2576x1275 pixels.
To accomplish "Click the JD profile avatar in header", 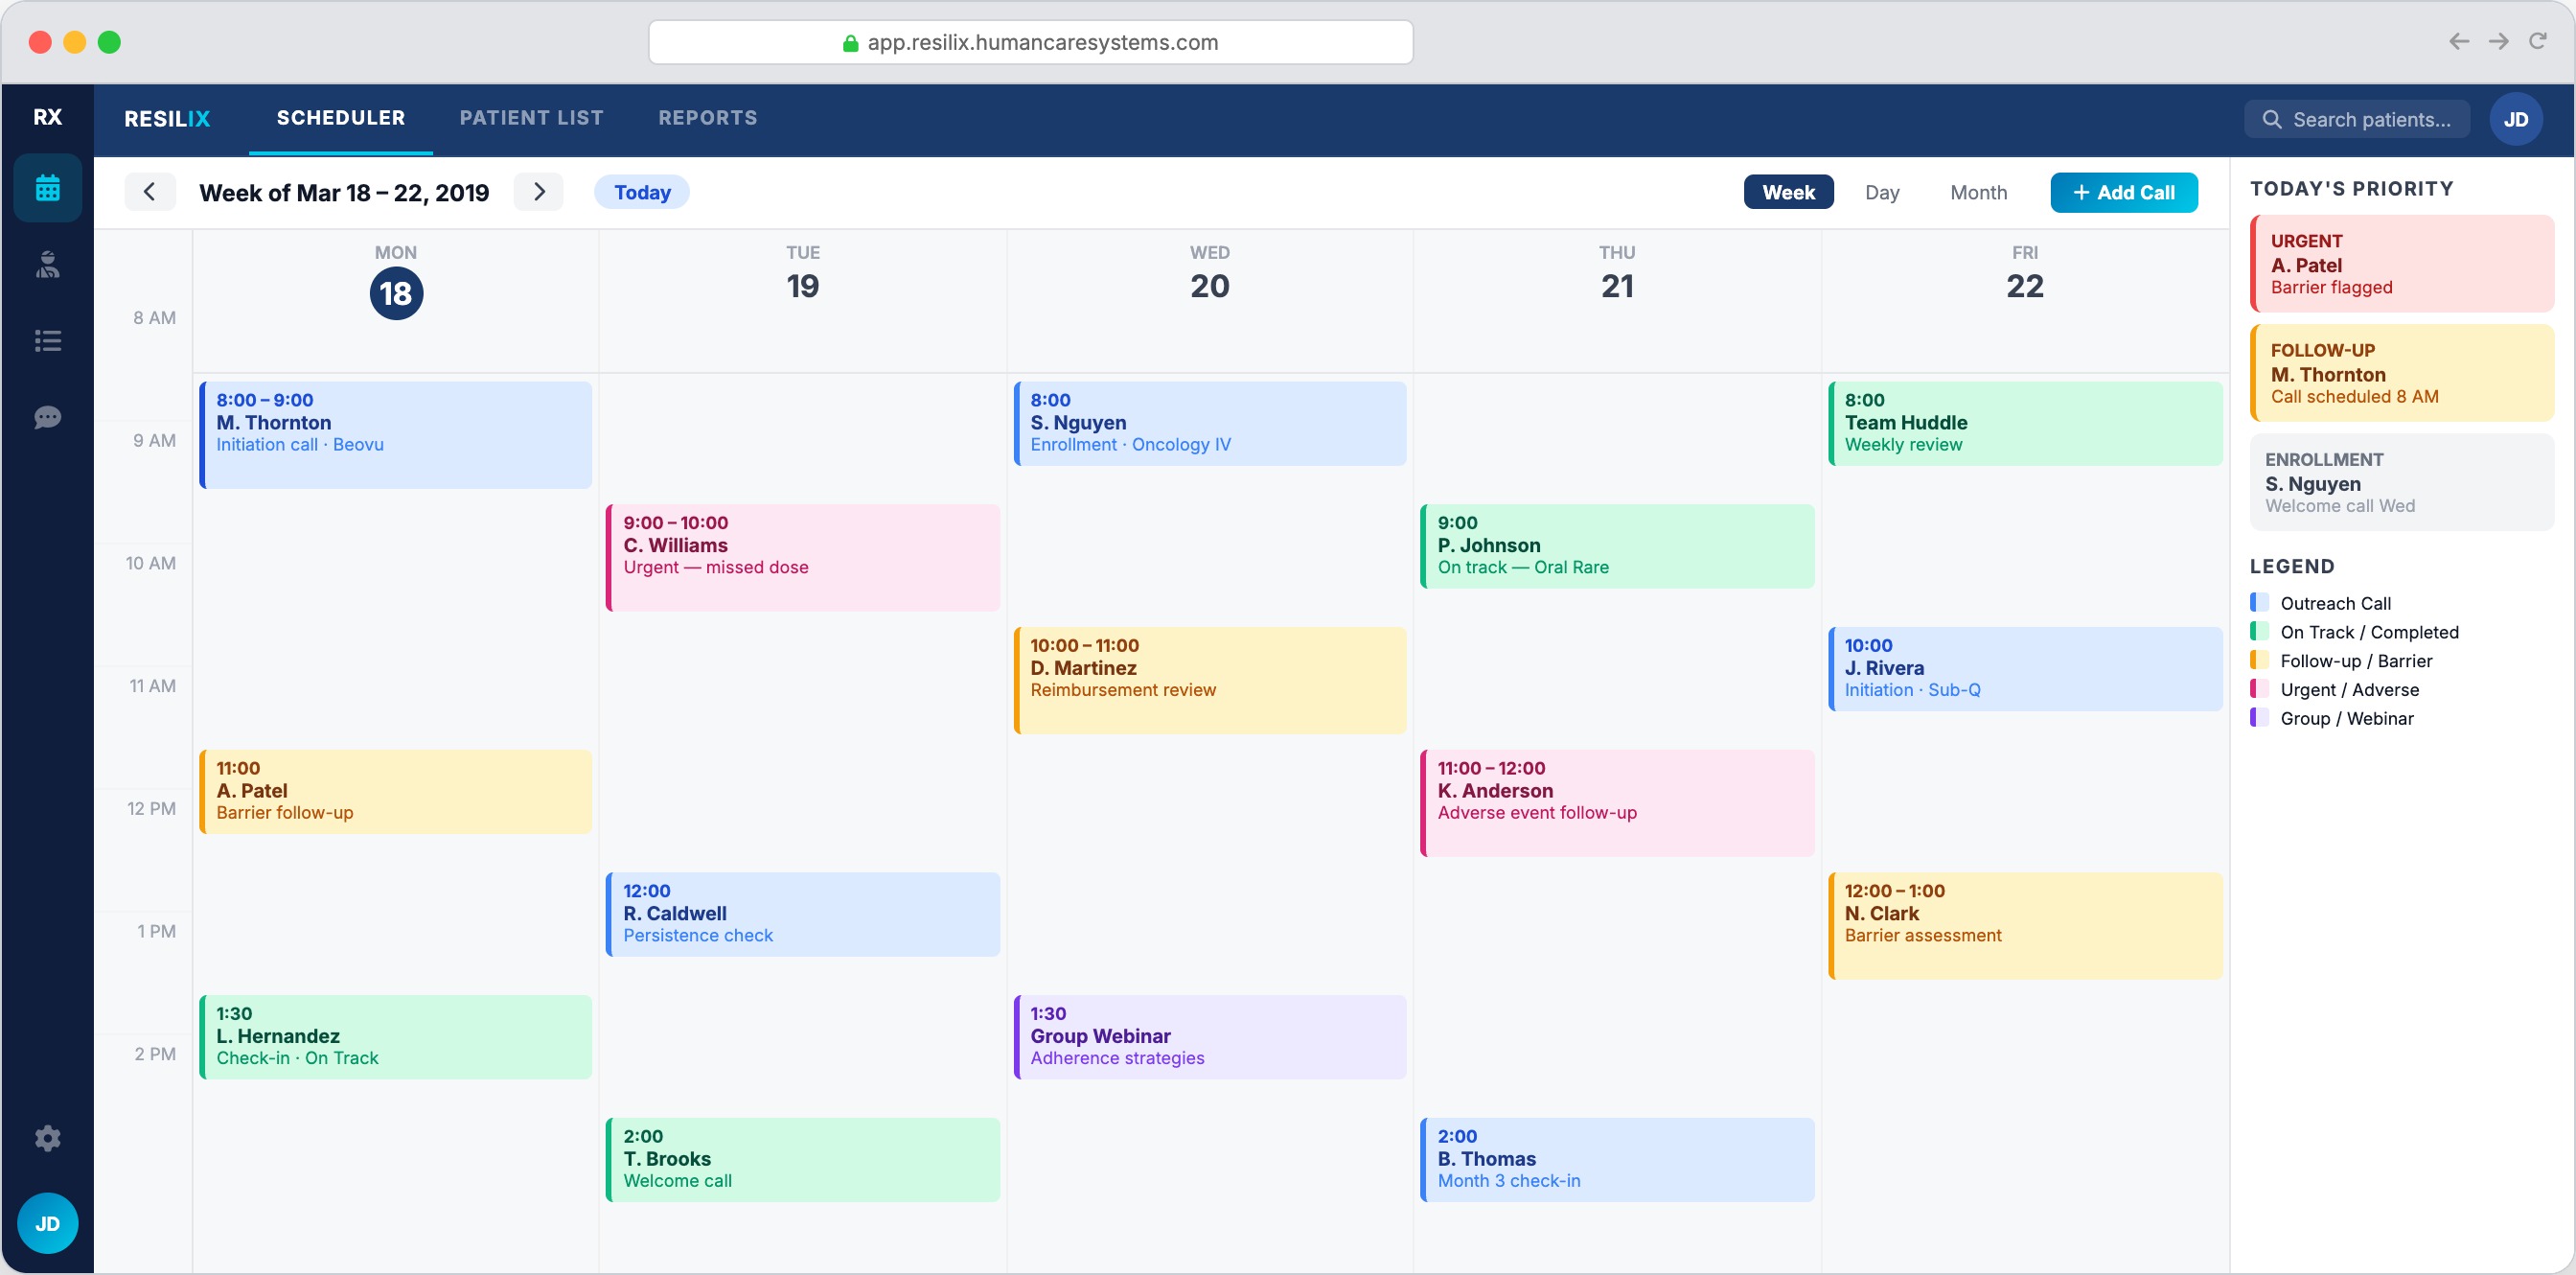I will click(2515, 119).
